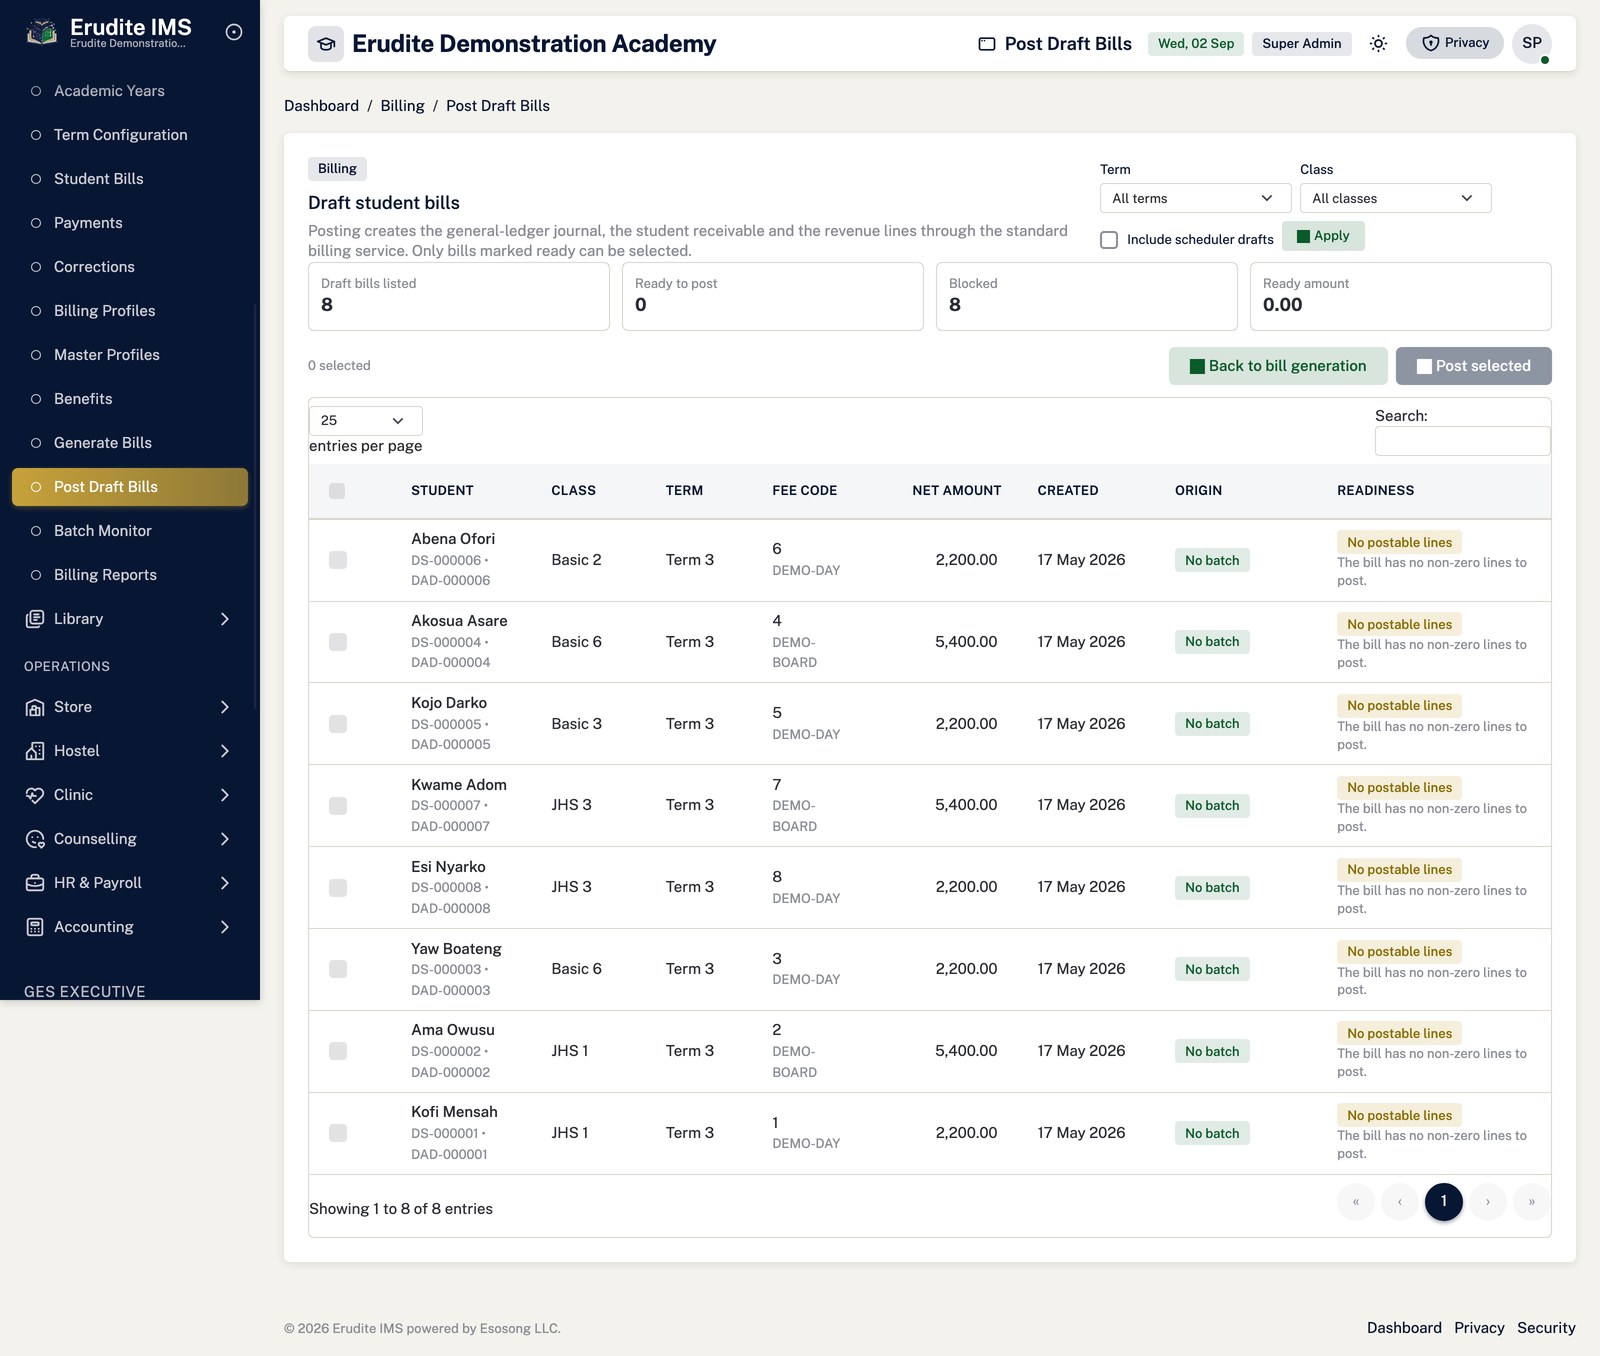
Task: Click the Library sidebar icon
Action: point(35,619)
